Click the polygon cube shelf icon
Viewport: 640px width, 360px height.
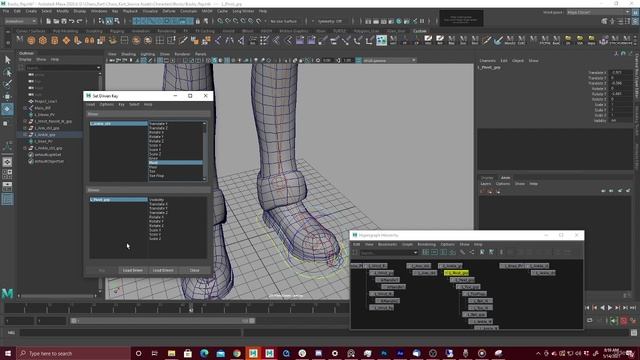pyautogui.click(x=43, y=40)
